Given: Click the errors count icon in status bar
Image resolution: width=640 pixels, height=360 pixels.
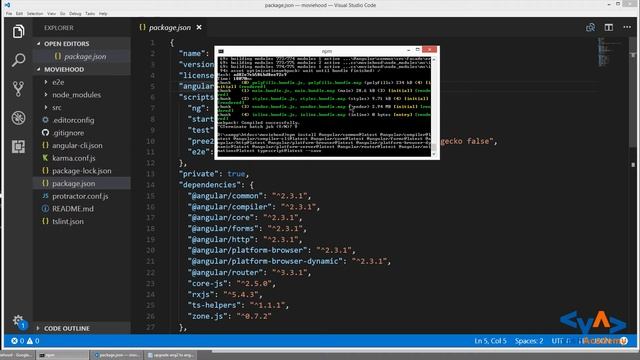Looking at the screenshot, I should (x=15, y=341).
